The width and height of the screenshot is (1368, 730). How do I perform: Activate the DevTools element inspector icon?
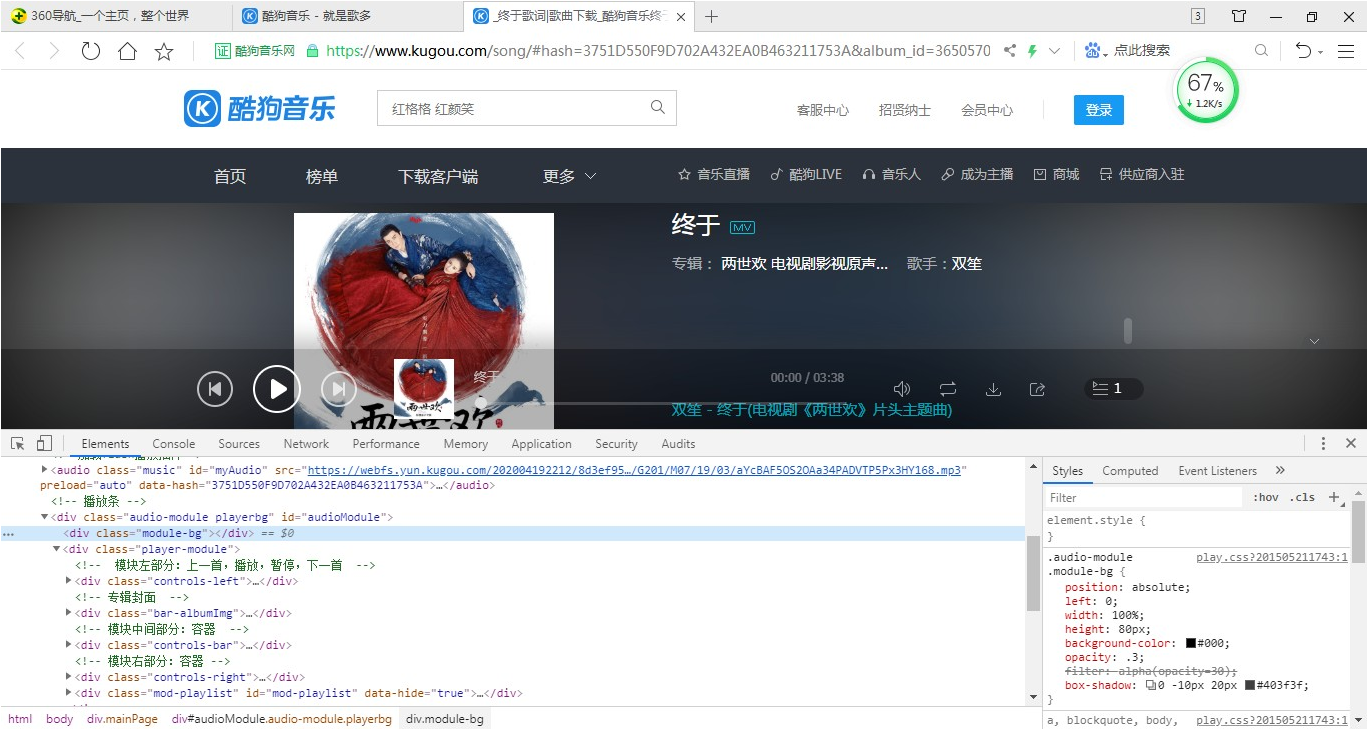pyautogui.click(x=18, y=443)
